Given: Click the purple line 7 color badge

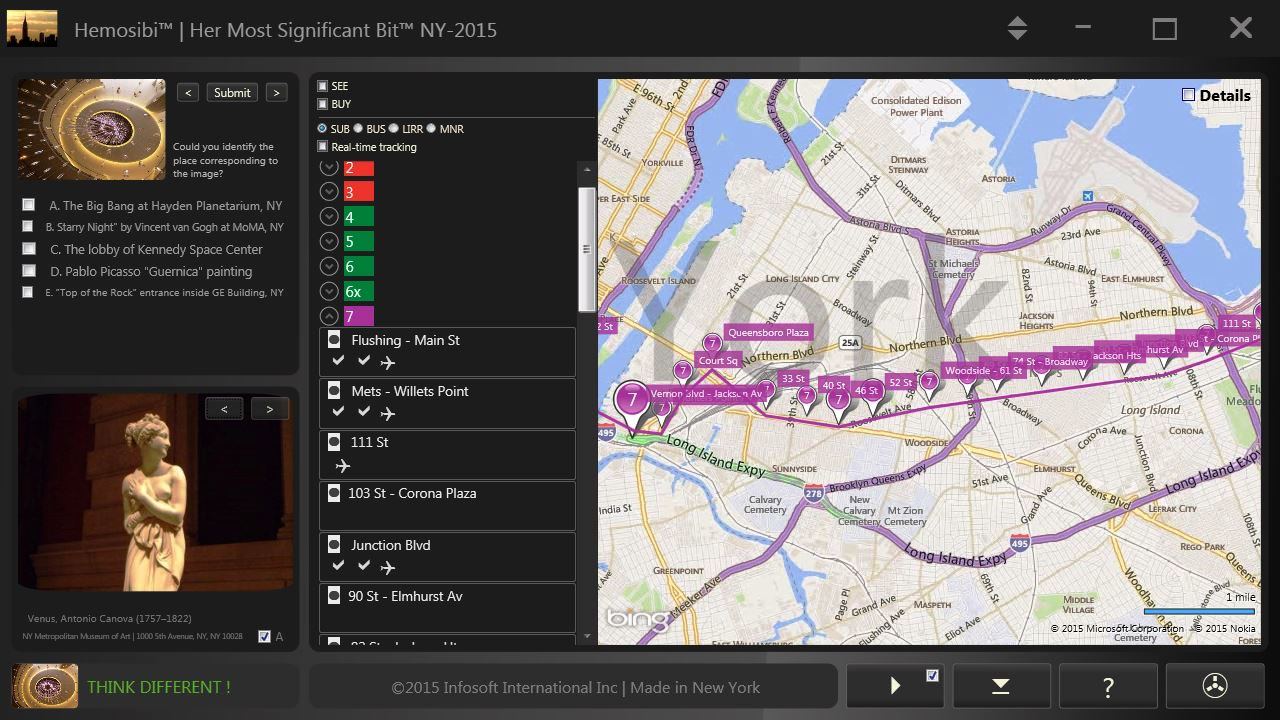Looking at the screenshot, I should point(358,316).
